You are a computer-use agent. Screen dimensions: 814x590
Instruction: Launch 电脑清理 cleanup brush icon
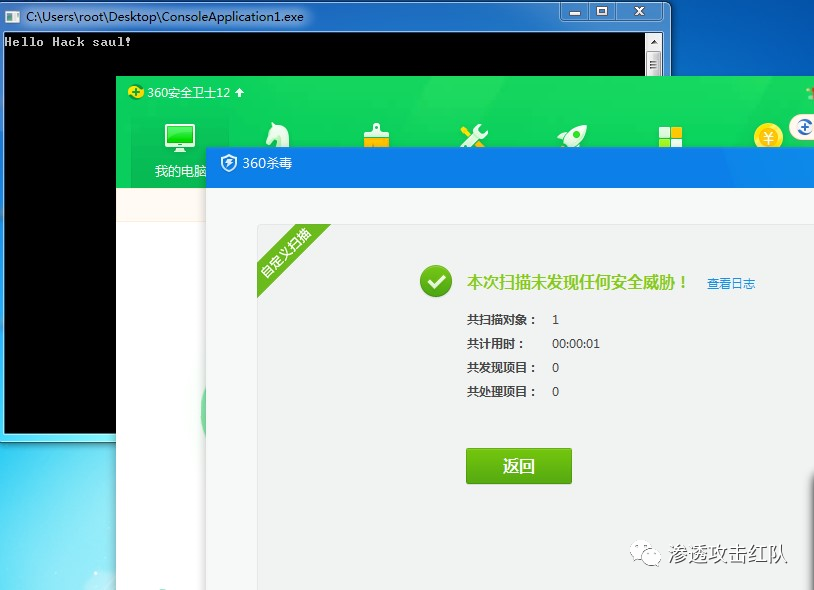(375, 133)
